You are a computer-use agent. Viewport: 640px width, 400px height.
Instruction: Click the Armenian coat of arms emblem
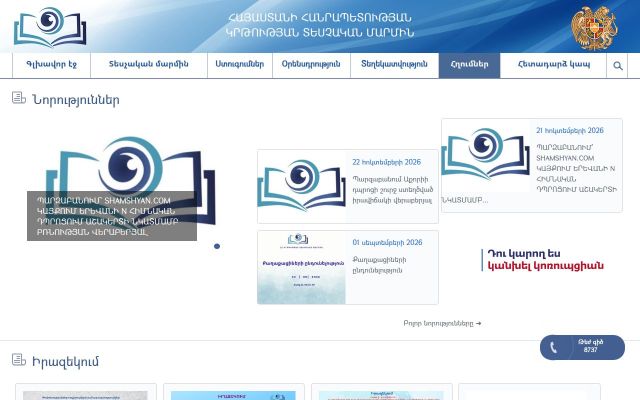[594, 28]
